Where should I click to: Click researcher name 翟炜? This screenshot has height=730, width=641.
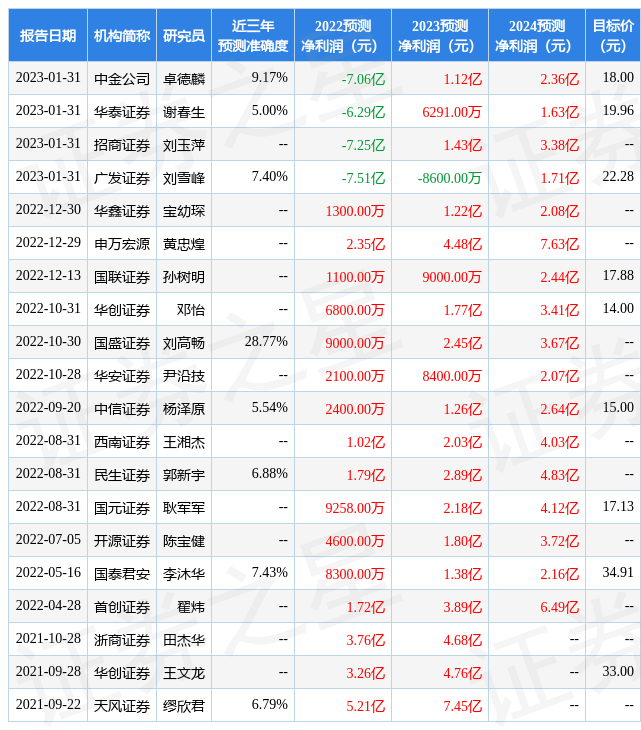191,607
